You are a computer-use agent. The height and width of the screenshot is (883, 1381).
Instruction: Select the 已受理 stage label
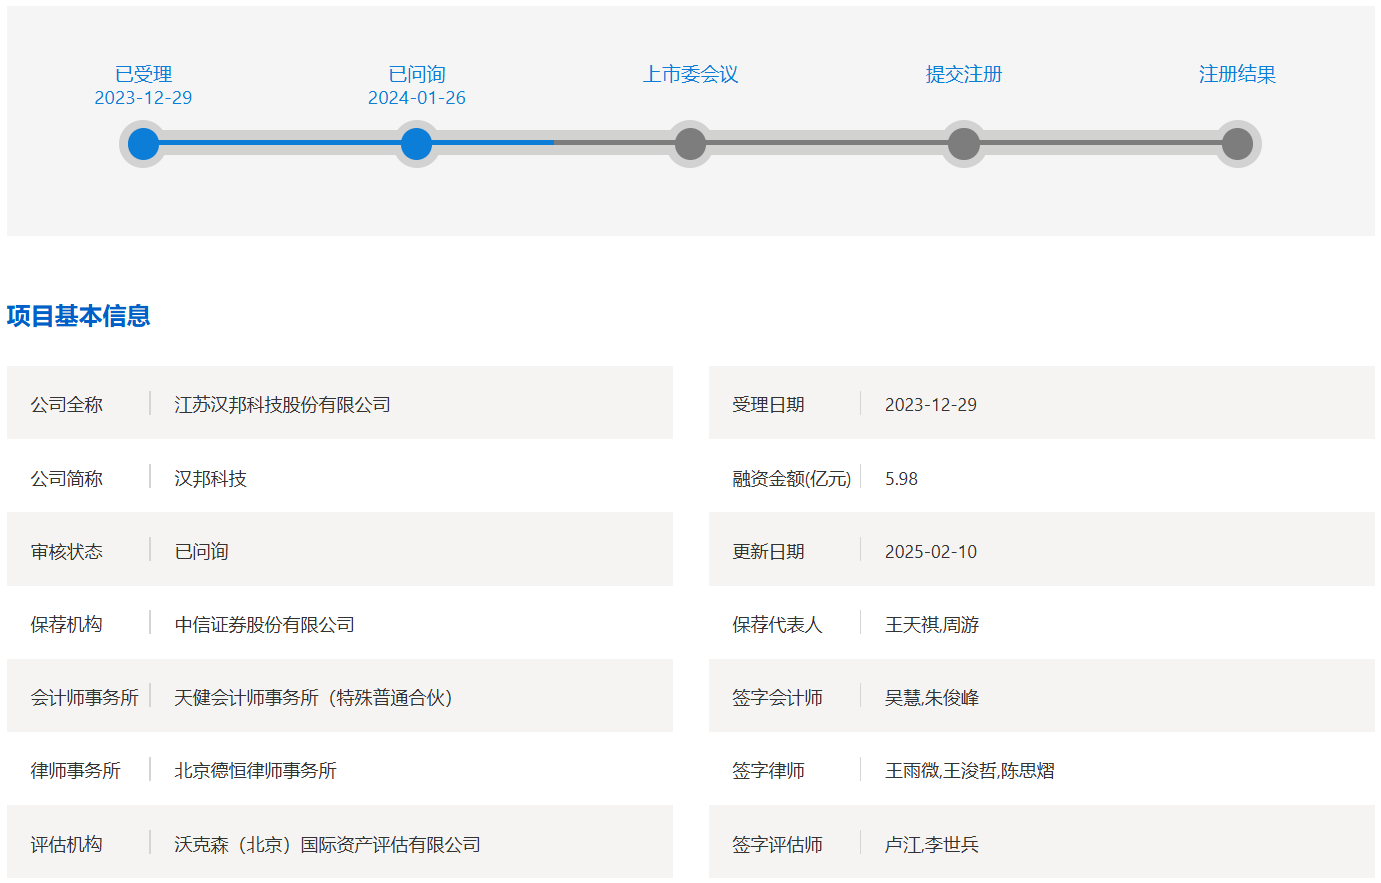143,74
